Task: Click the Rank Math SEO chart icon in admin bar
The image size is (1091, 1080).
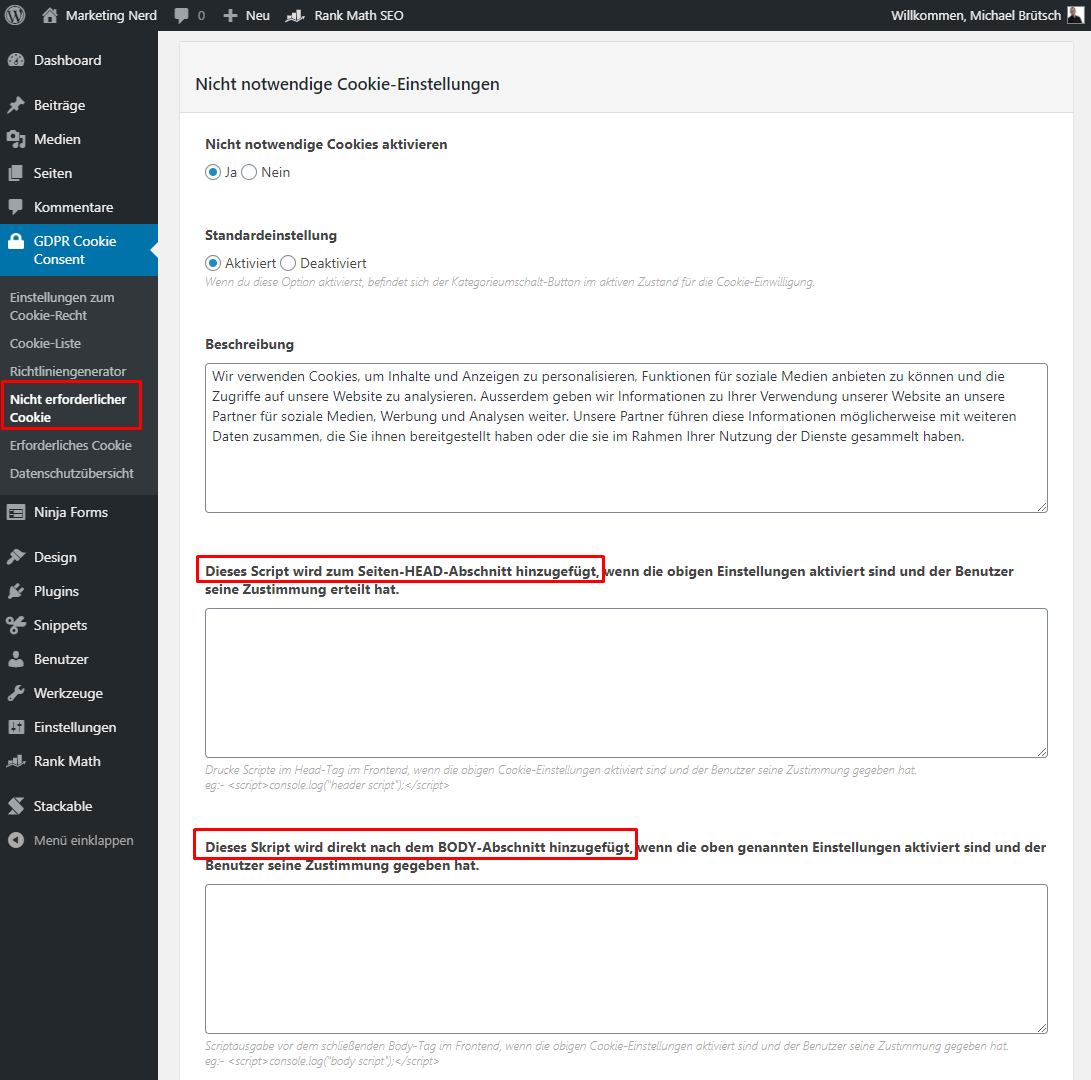Action: [x=295, y=15]
